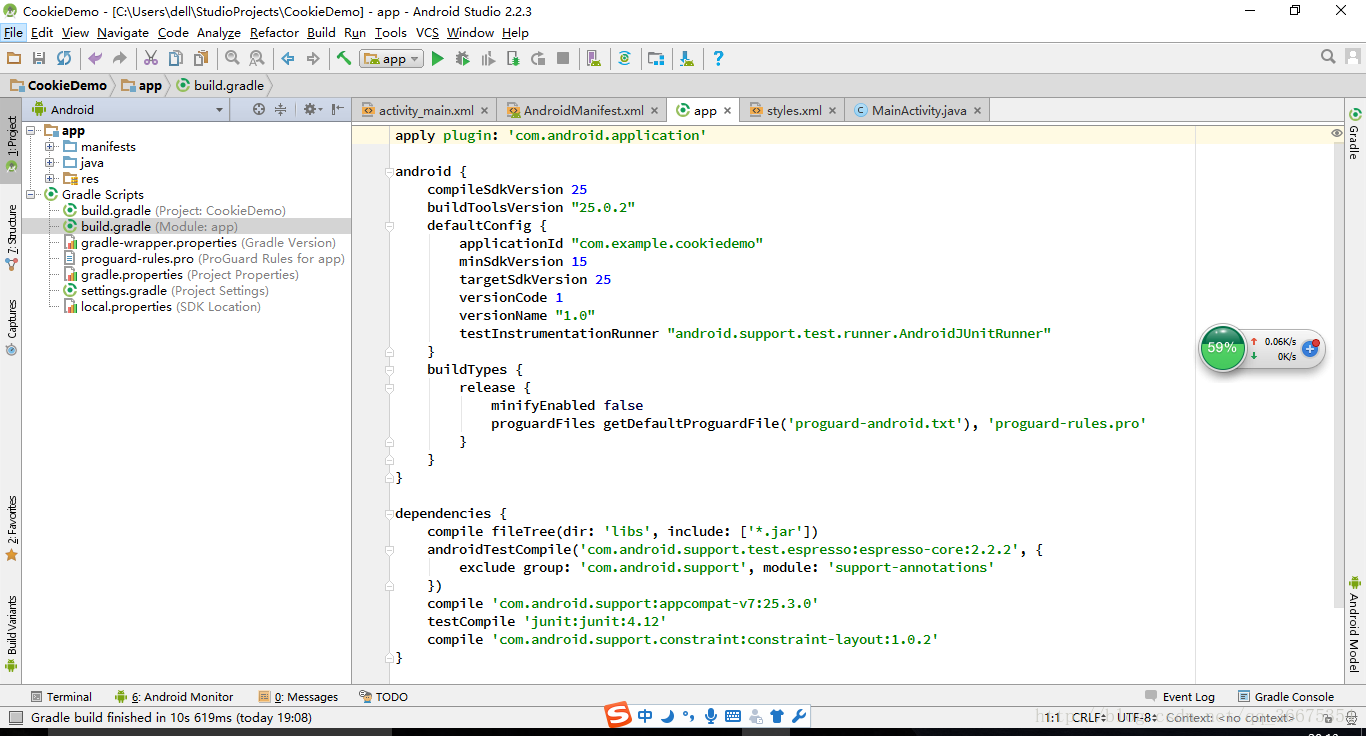
Task: Open the Event Log tool window
Action: click(1180, 697)
